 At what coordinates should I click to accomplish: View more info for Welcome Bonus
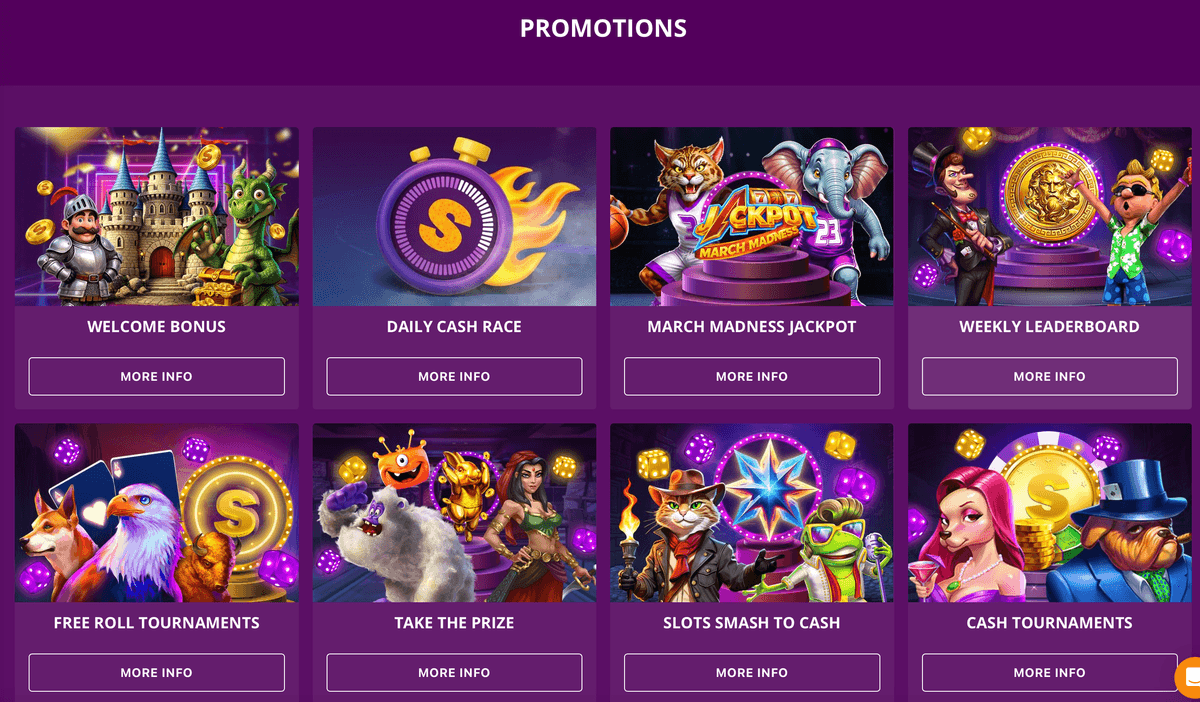tap(156, 376)
